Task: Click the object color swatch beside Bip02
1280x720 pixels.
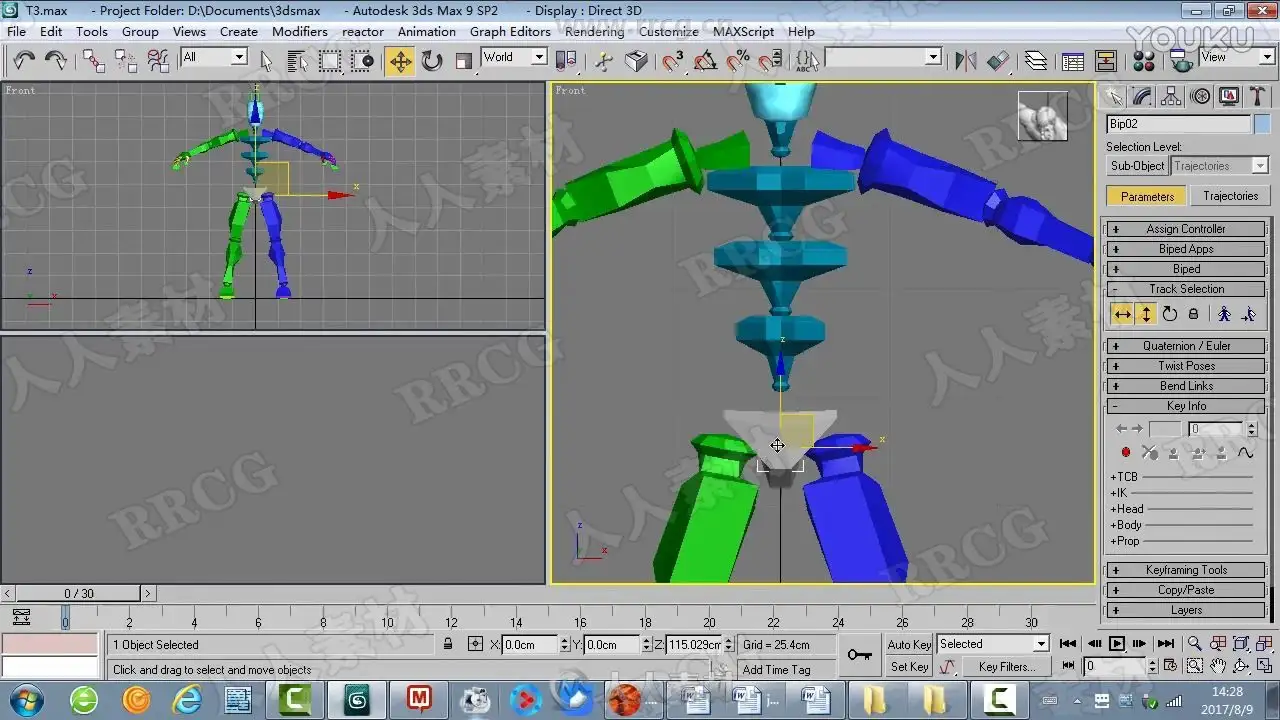Action: coord(1261,124)
